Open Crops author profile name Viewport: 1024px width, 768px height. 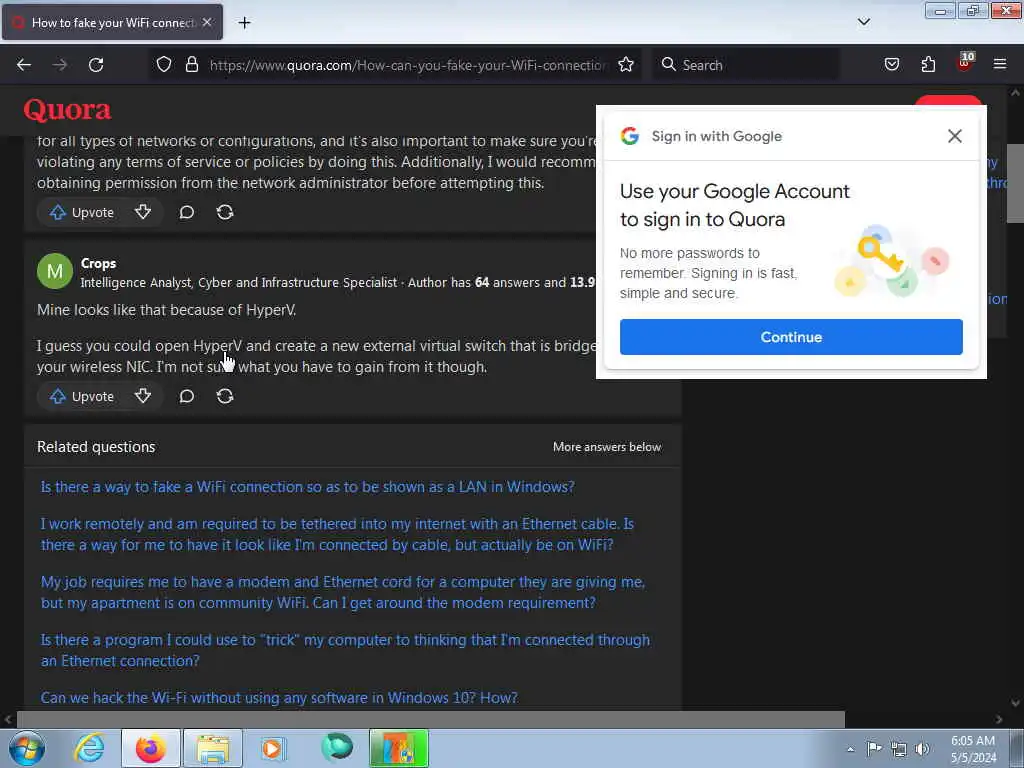pos(99,263)
